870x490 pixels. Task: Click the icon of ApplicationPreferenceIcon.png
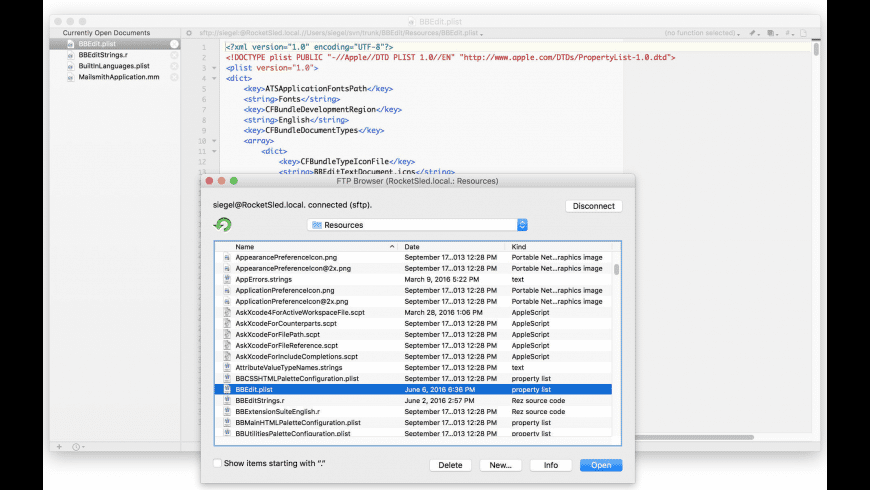pyautogui.click(x=227, y=290)
